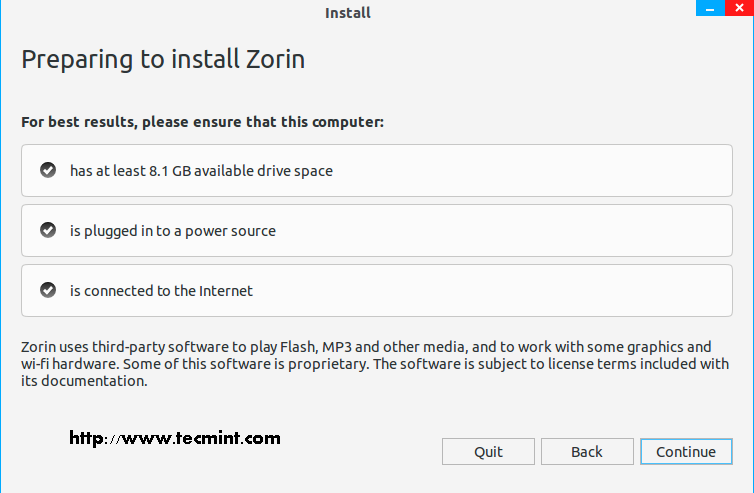Minimize the Install window
Screen dimensions: 754x493
coord(707,9)
